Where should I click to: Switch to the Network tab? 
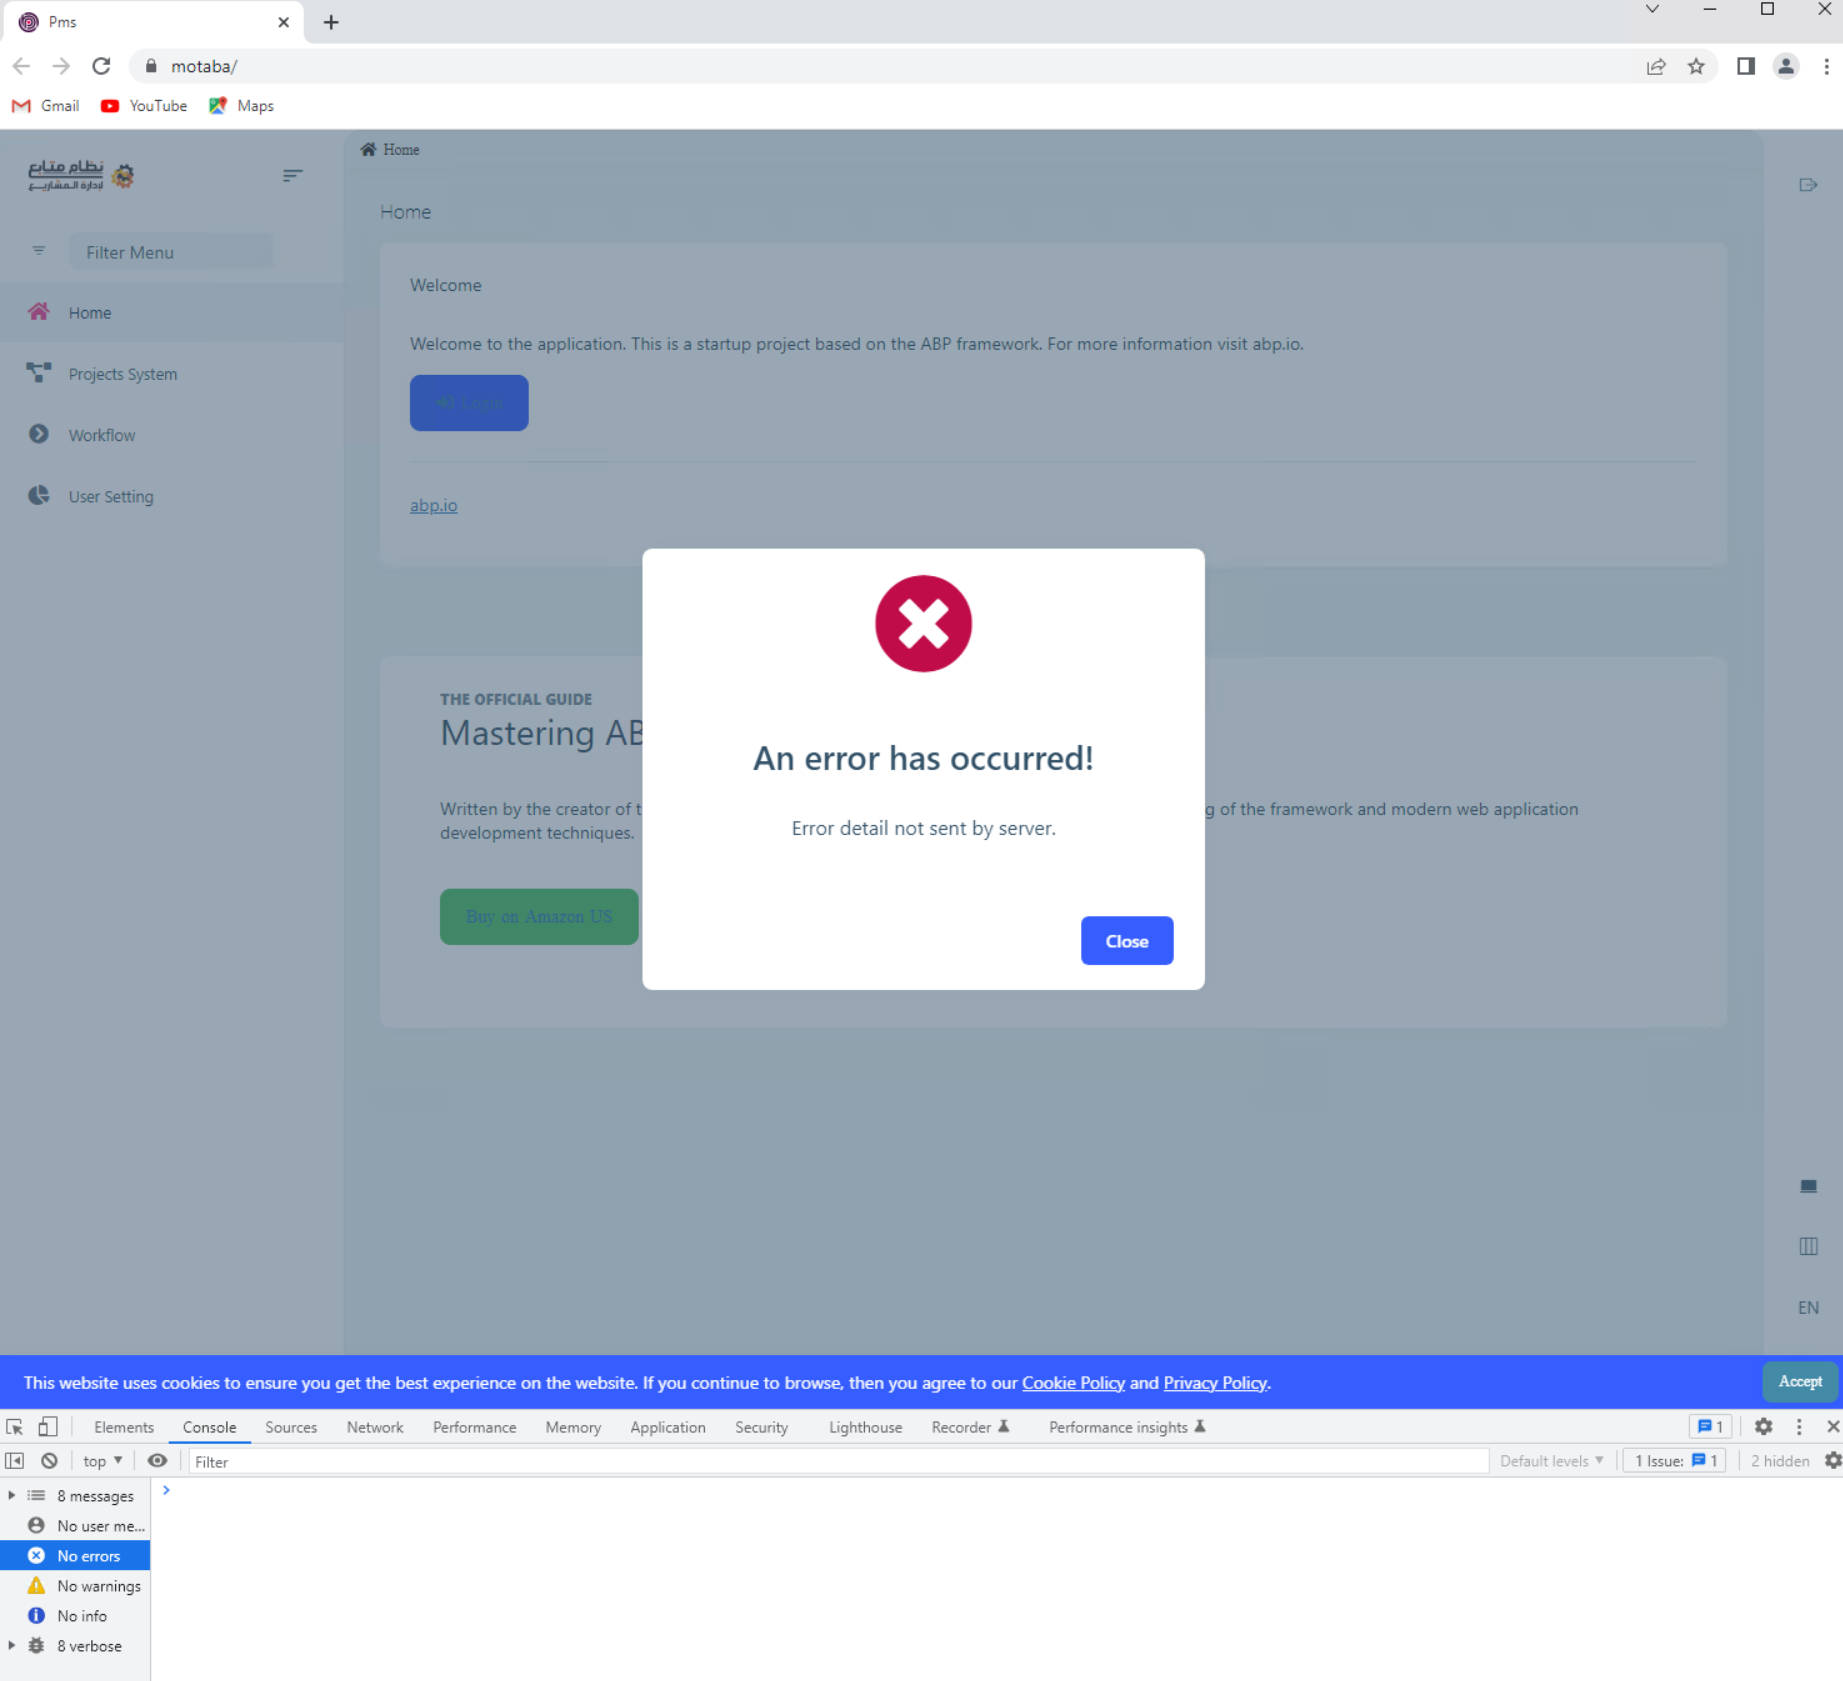coord(375,1427)
